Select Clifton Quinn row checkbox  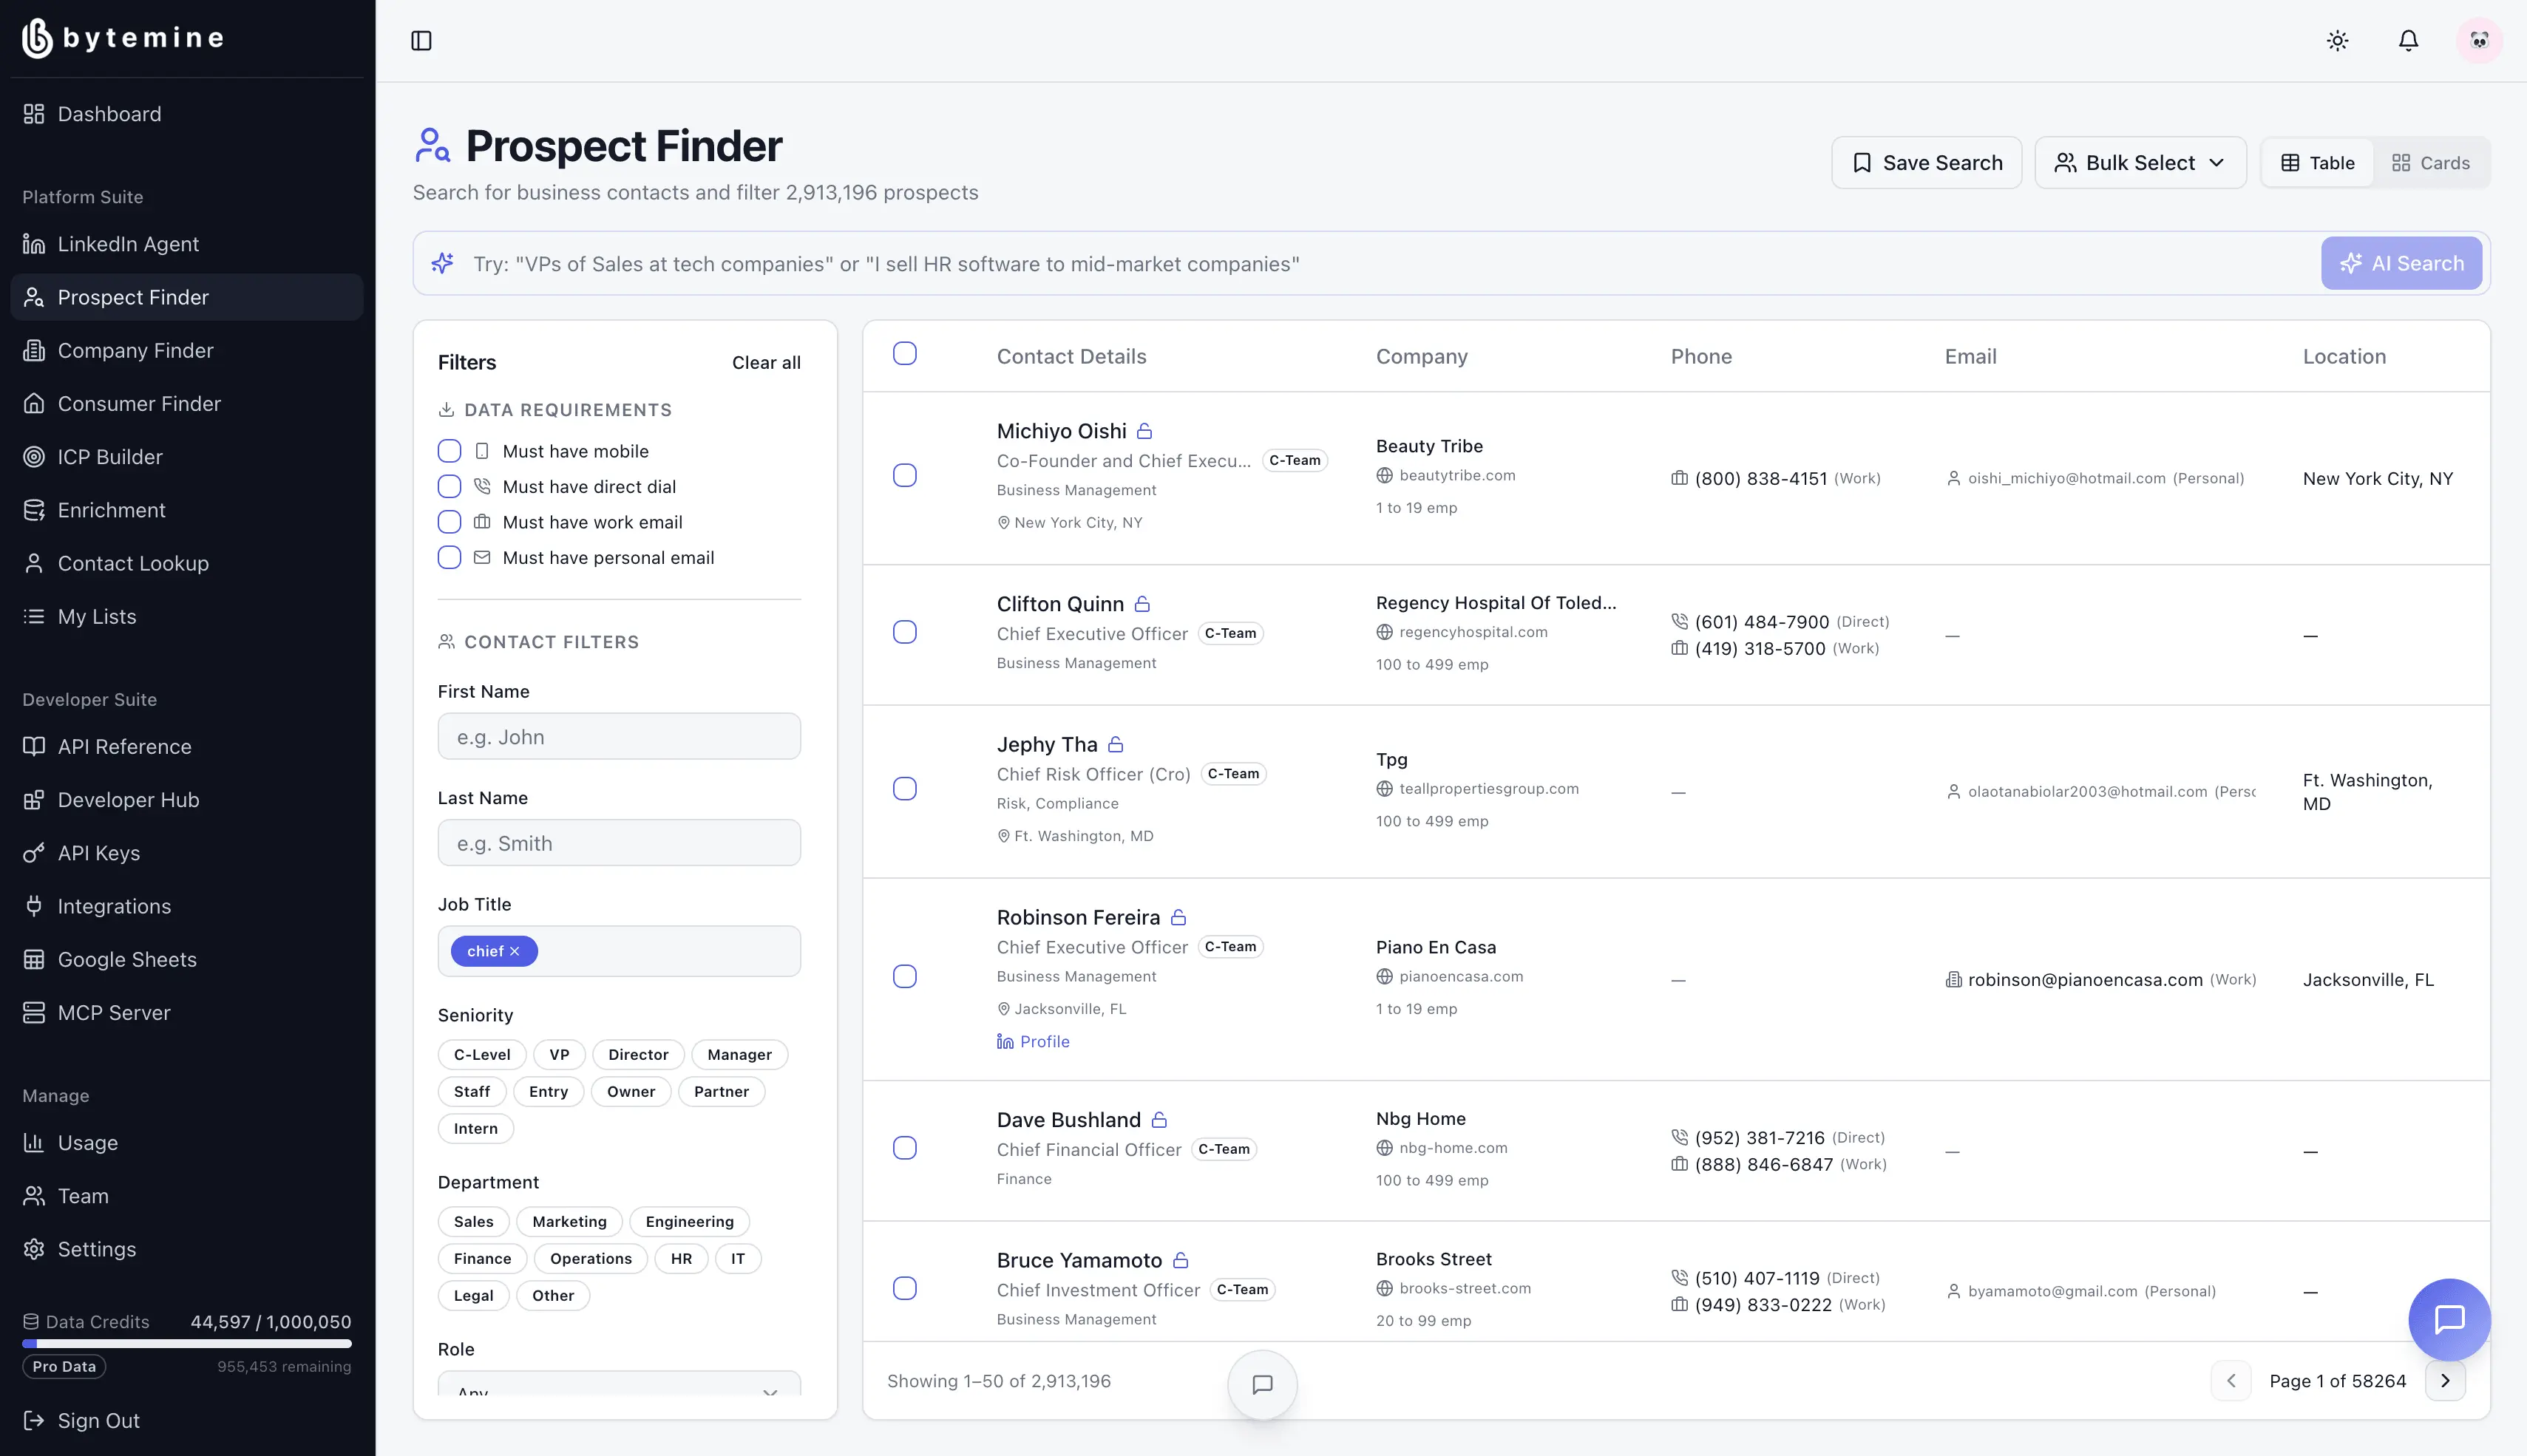click(x=904, y=632)
